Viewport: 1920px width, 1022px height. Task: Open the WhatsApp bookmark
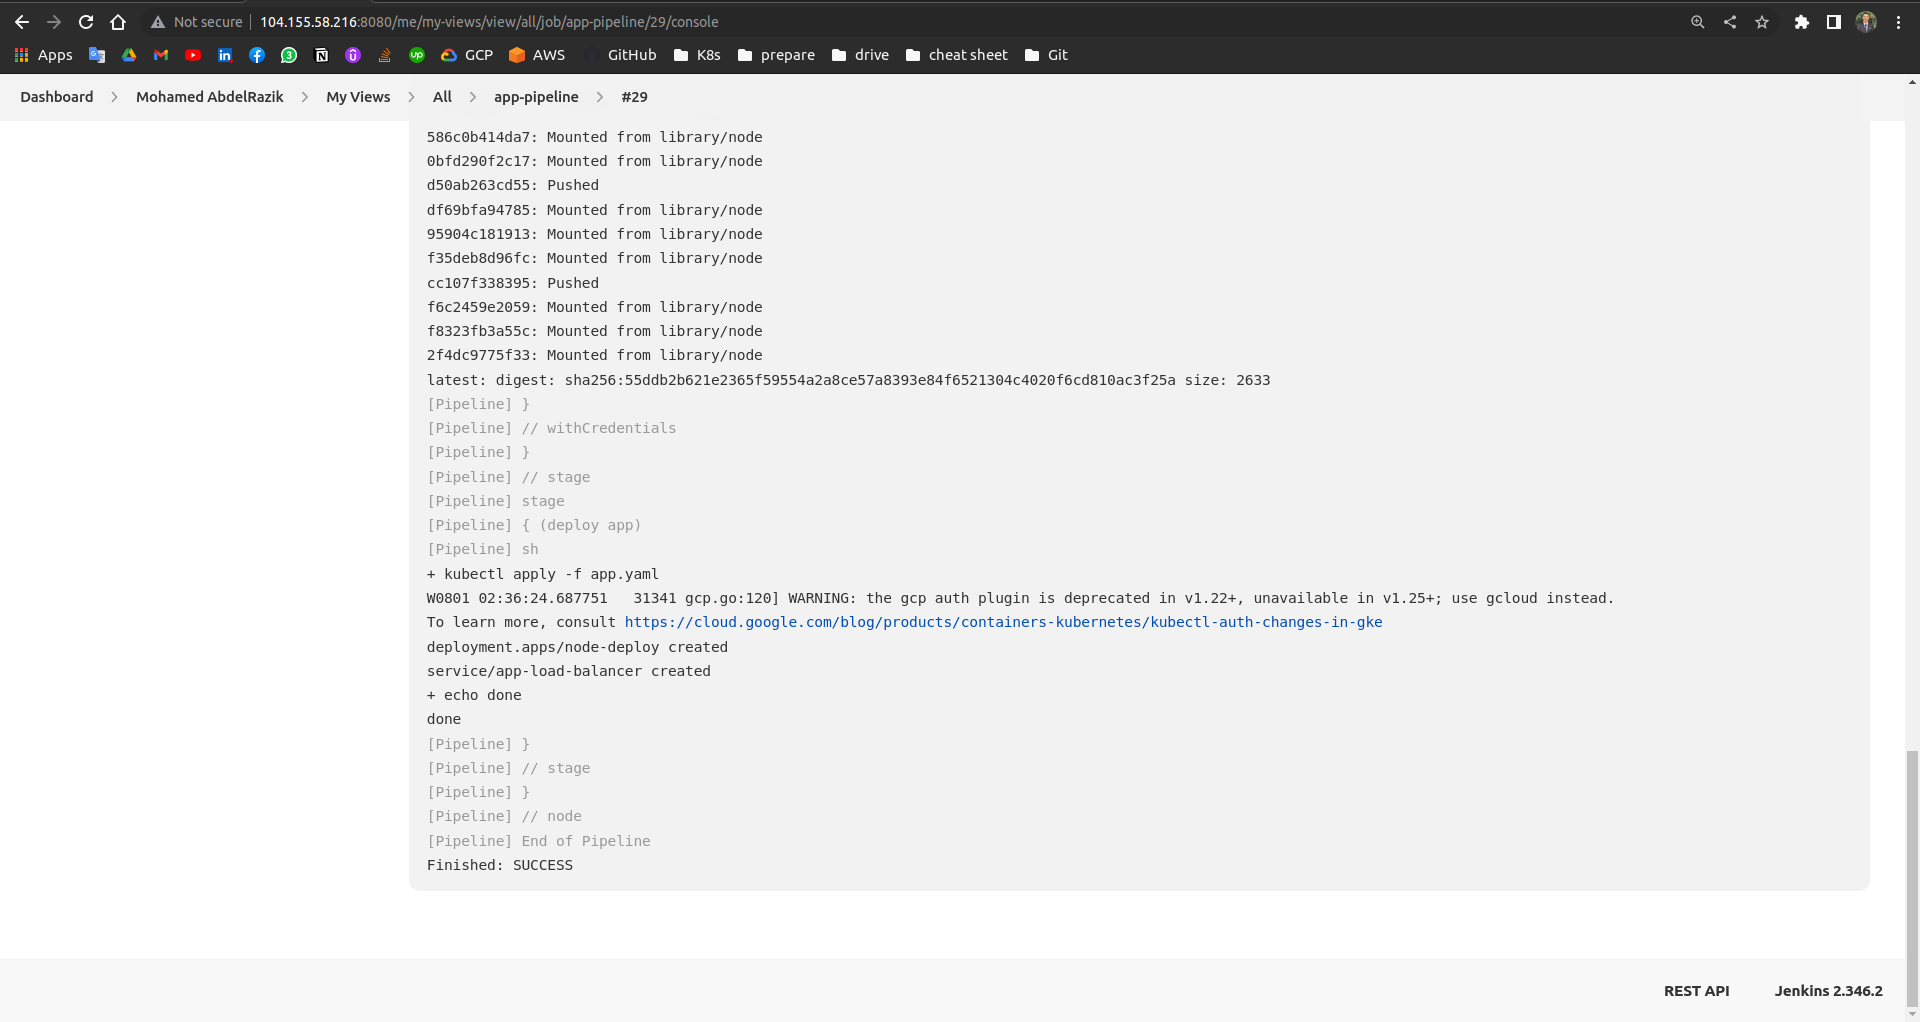(x=289, y=55)
